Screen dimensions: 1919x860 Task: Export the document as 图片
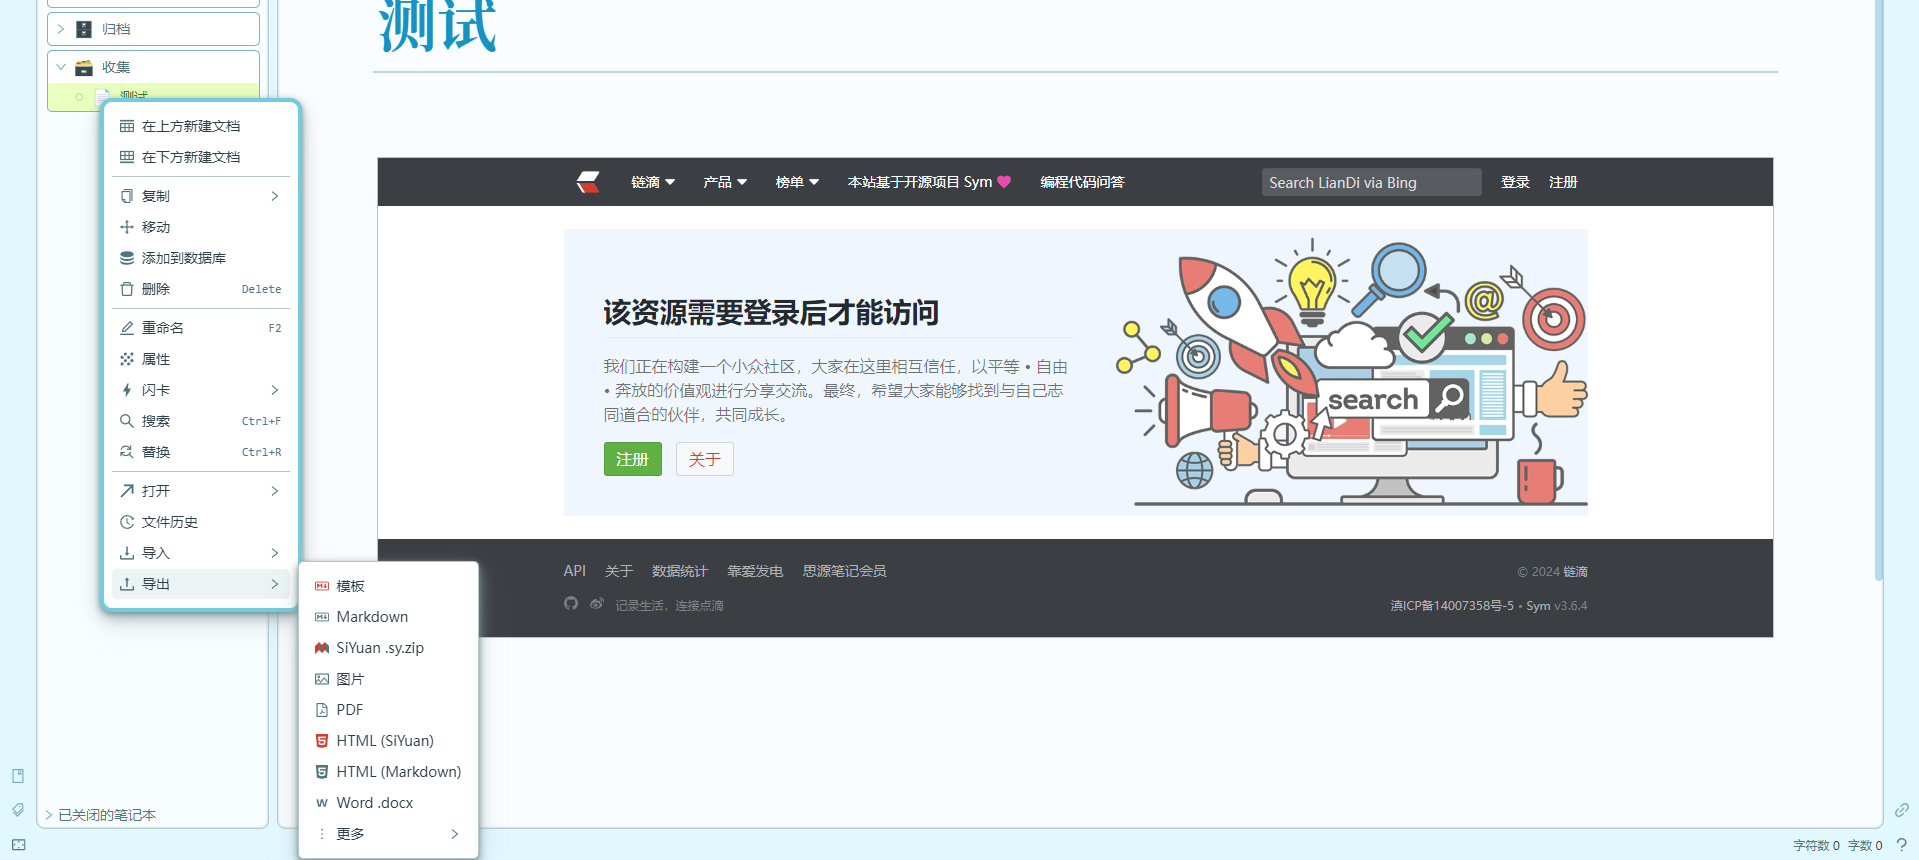[x=389, y=679]
